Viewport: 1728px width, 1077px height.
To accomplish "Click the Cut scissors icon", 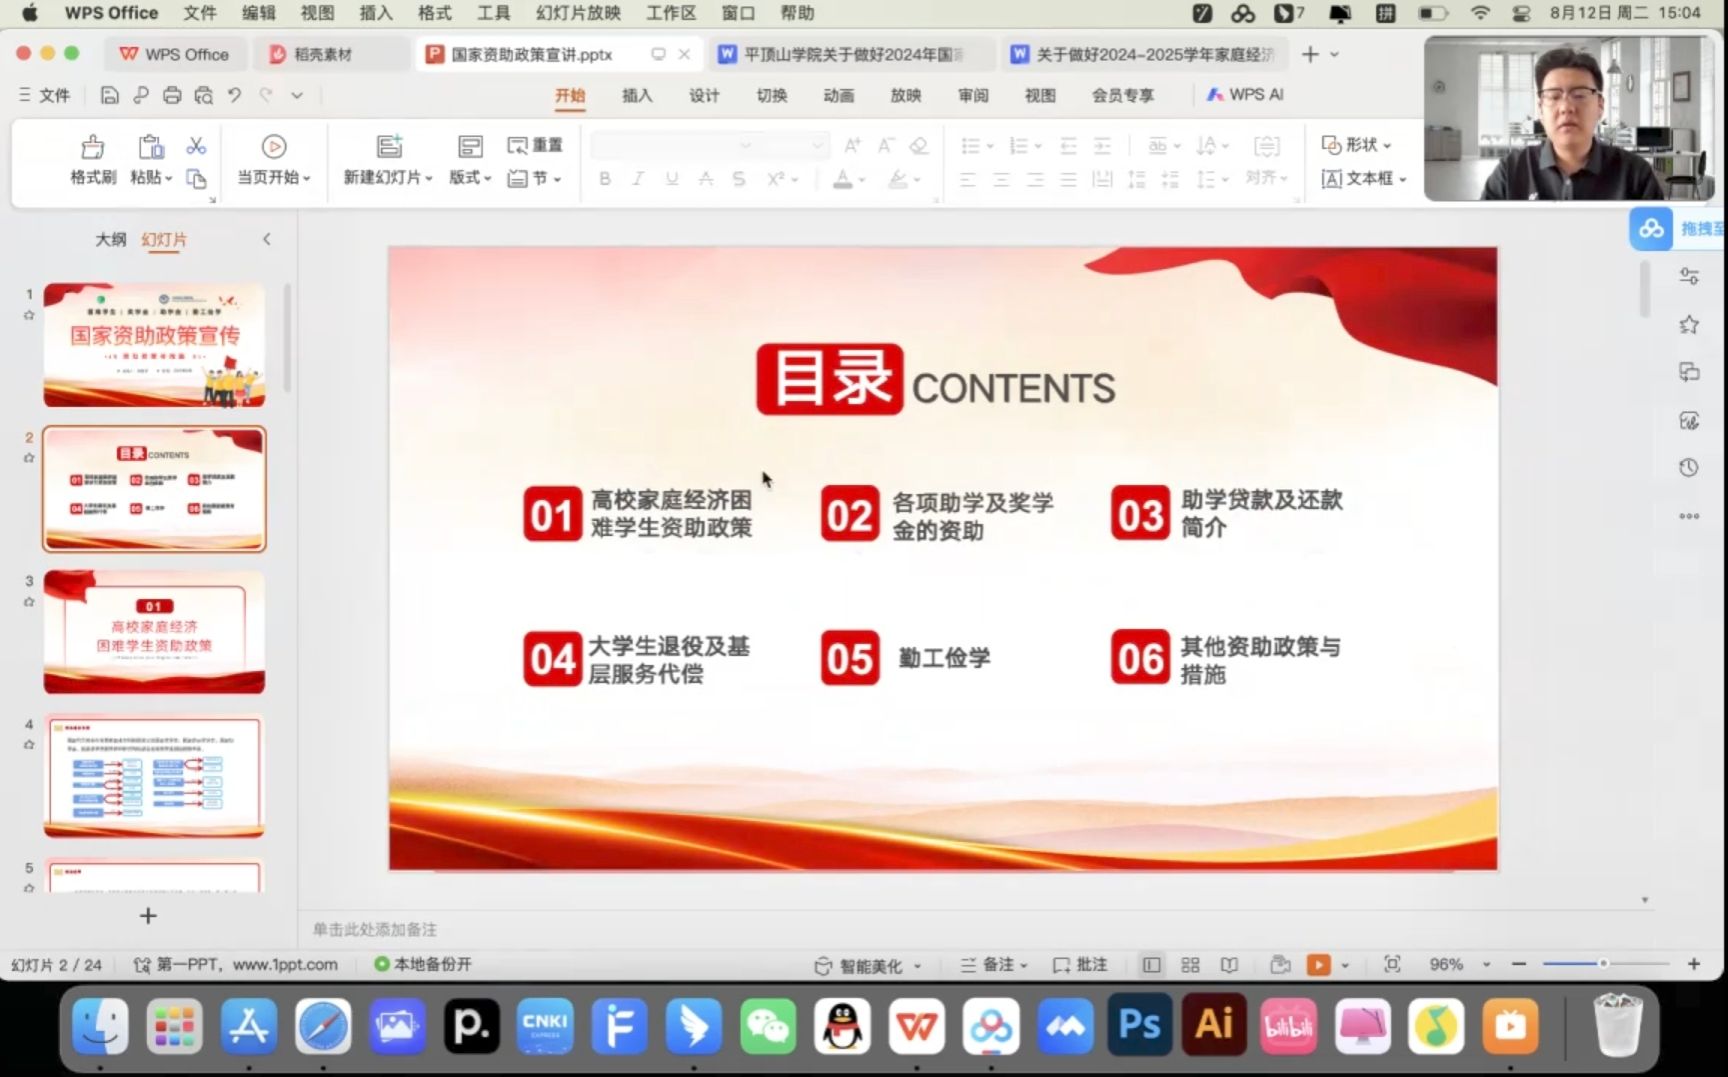I will point(196,146).
